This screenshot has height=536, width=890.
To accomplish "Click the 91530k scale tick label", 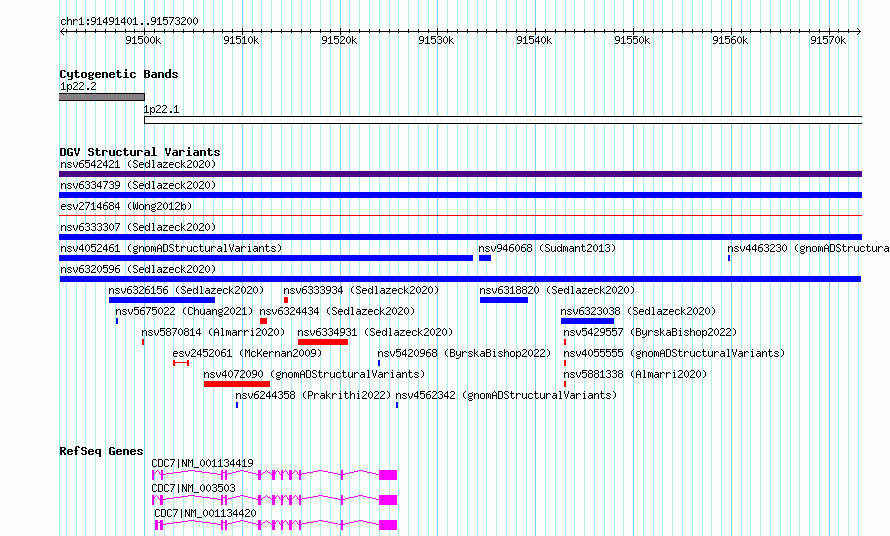I will [x=436, y=40].
